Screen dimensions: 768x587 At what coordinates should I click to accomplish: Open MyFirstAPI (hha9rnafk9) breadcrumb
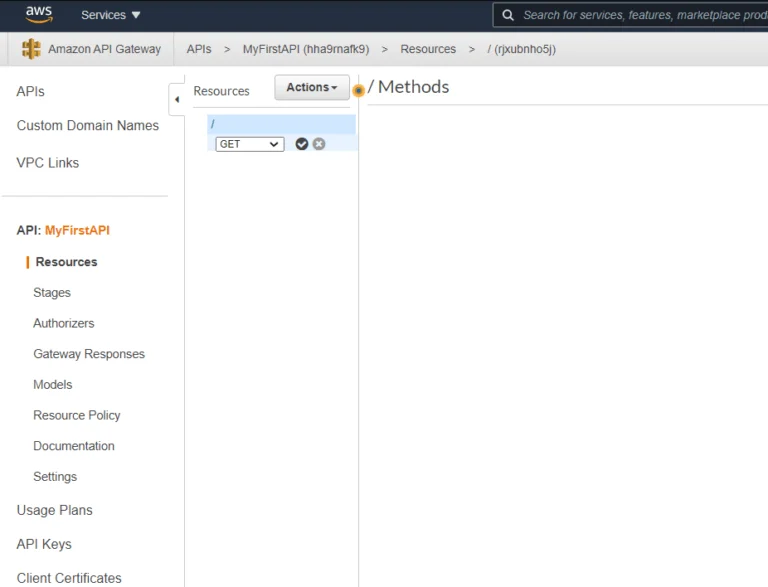[x=306, y=49]
